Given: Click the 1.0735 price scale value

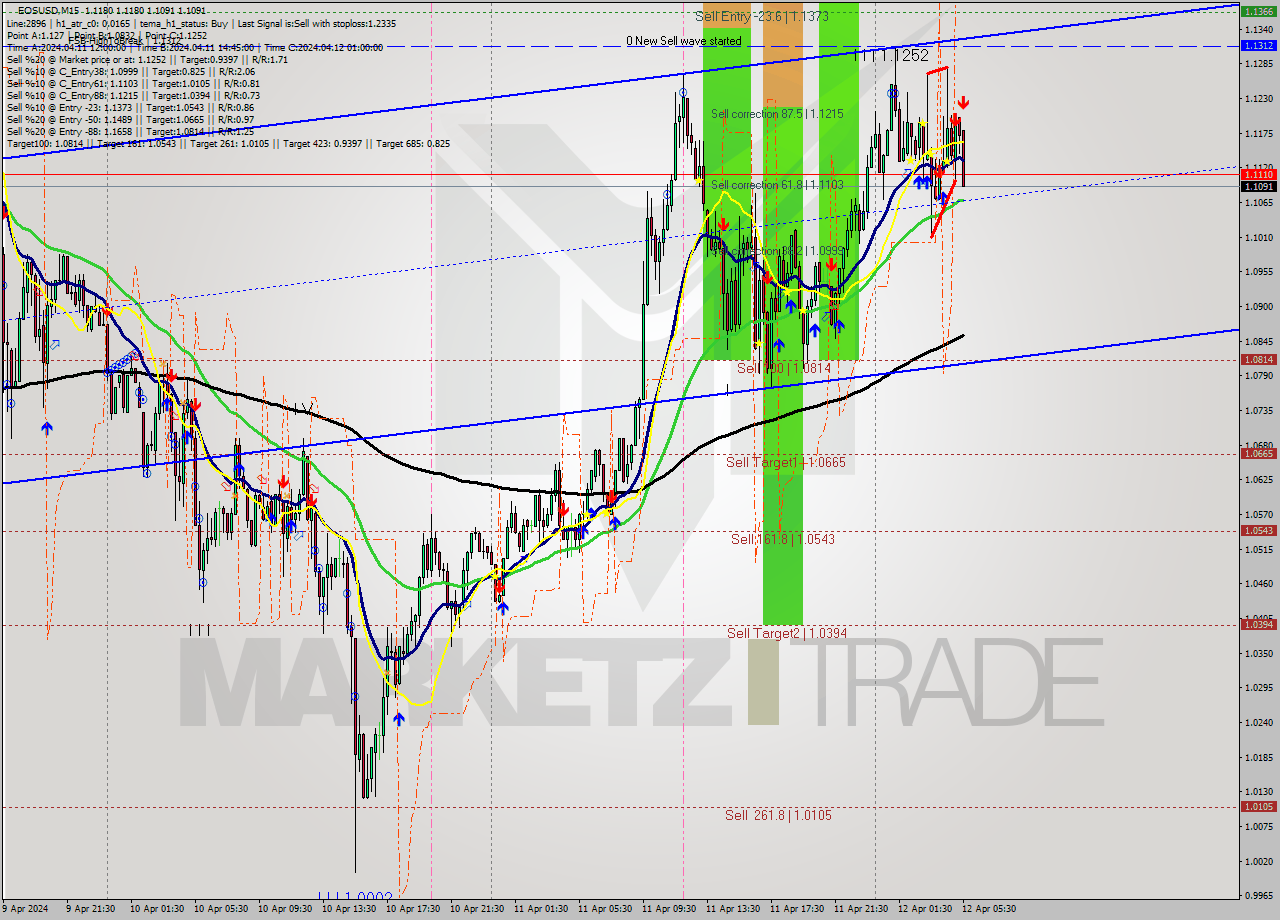Looking at the screenshot, I should click(x=1257, y=411).
